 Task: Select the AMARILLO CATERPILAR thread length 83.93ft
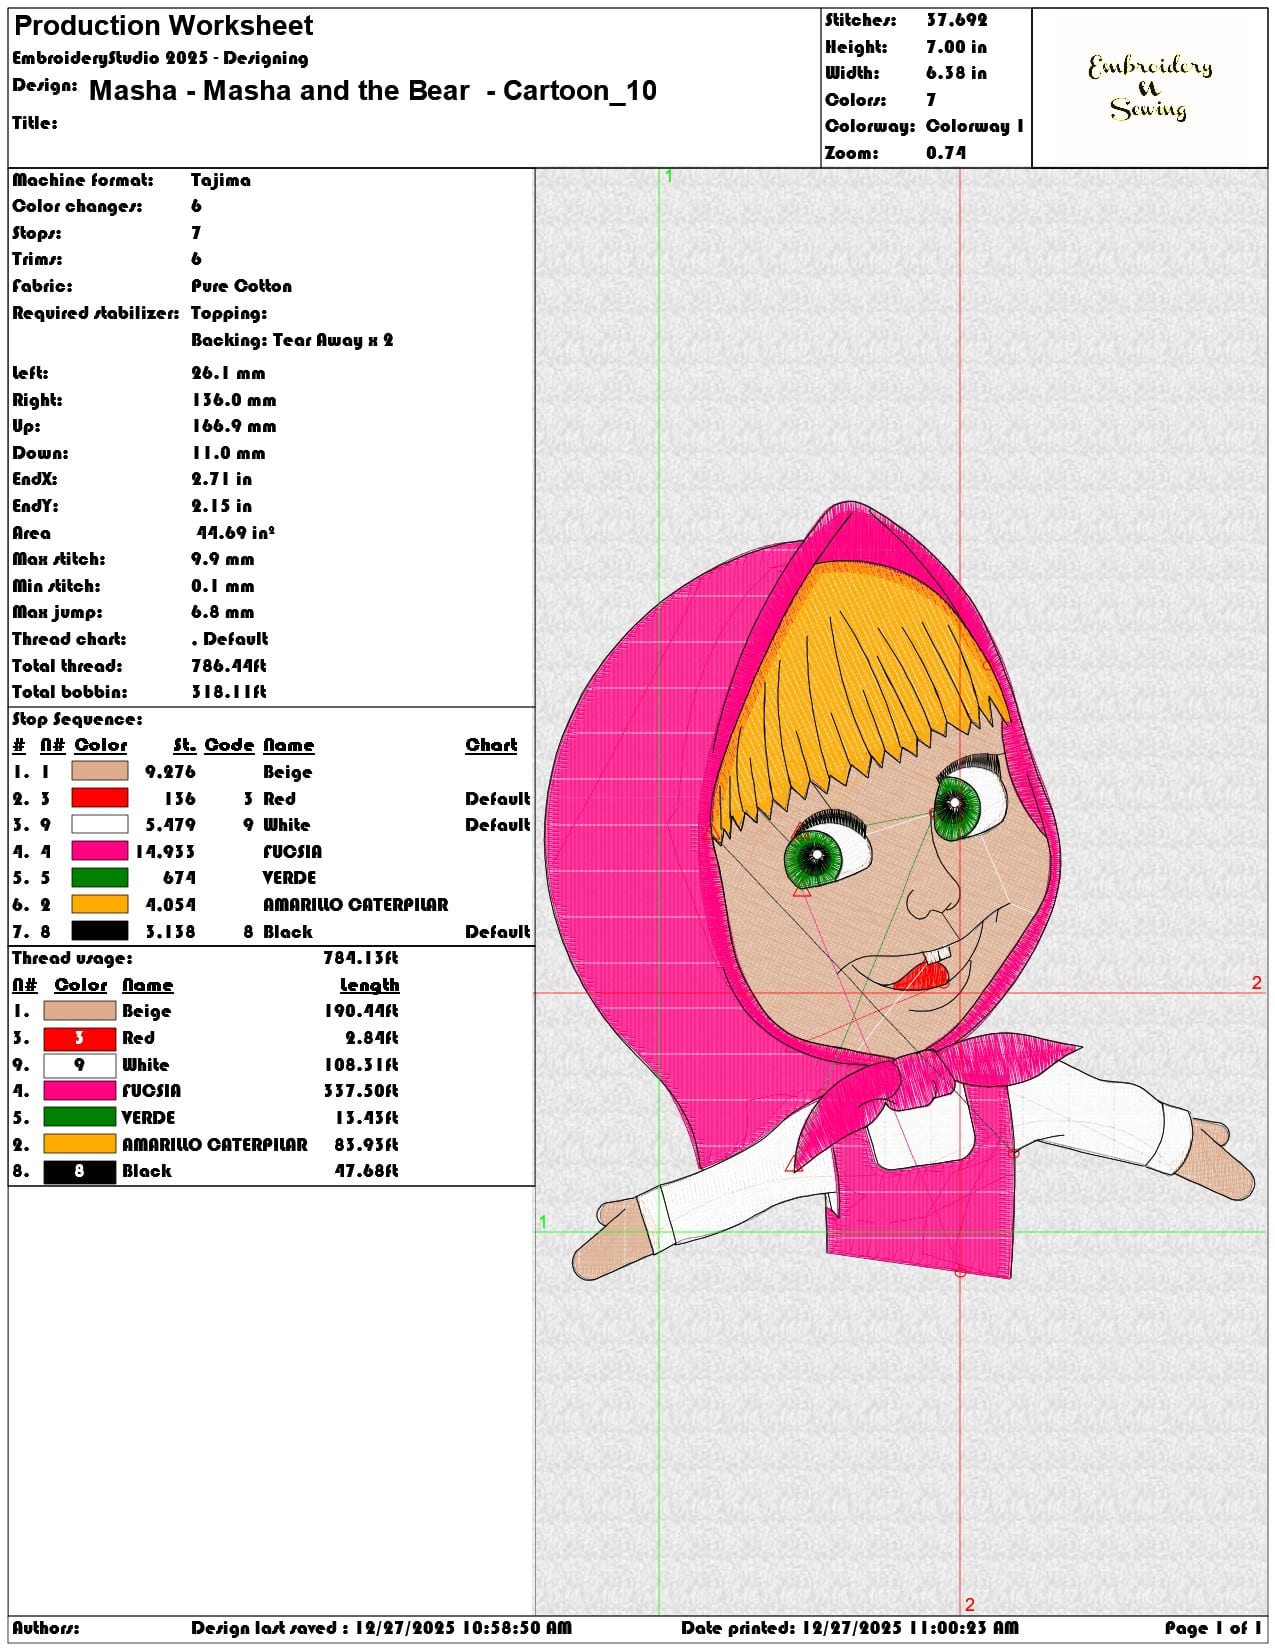pos(367,1144)
